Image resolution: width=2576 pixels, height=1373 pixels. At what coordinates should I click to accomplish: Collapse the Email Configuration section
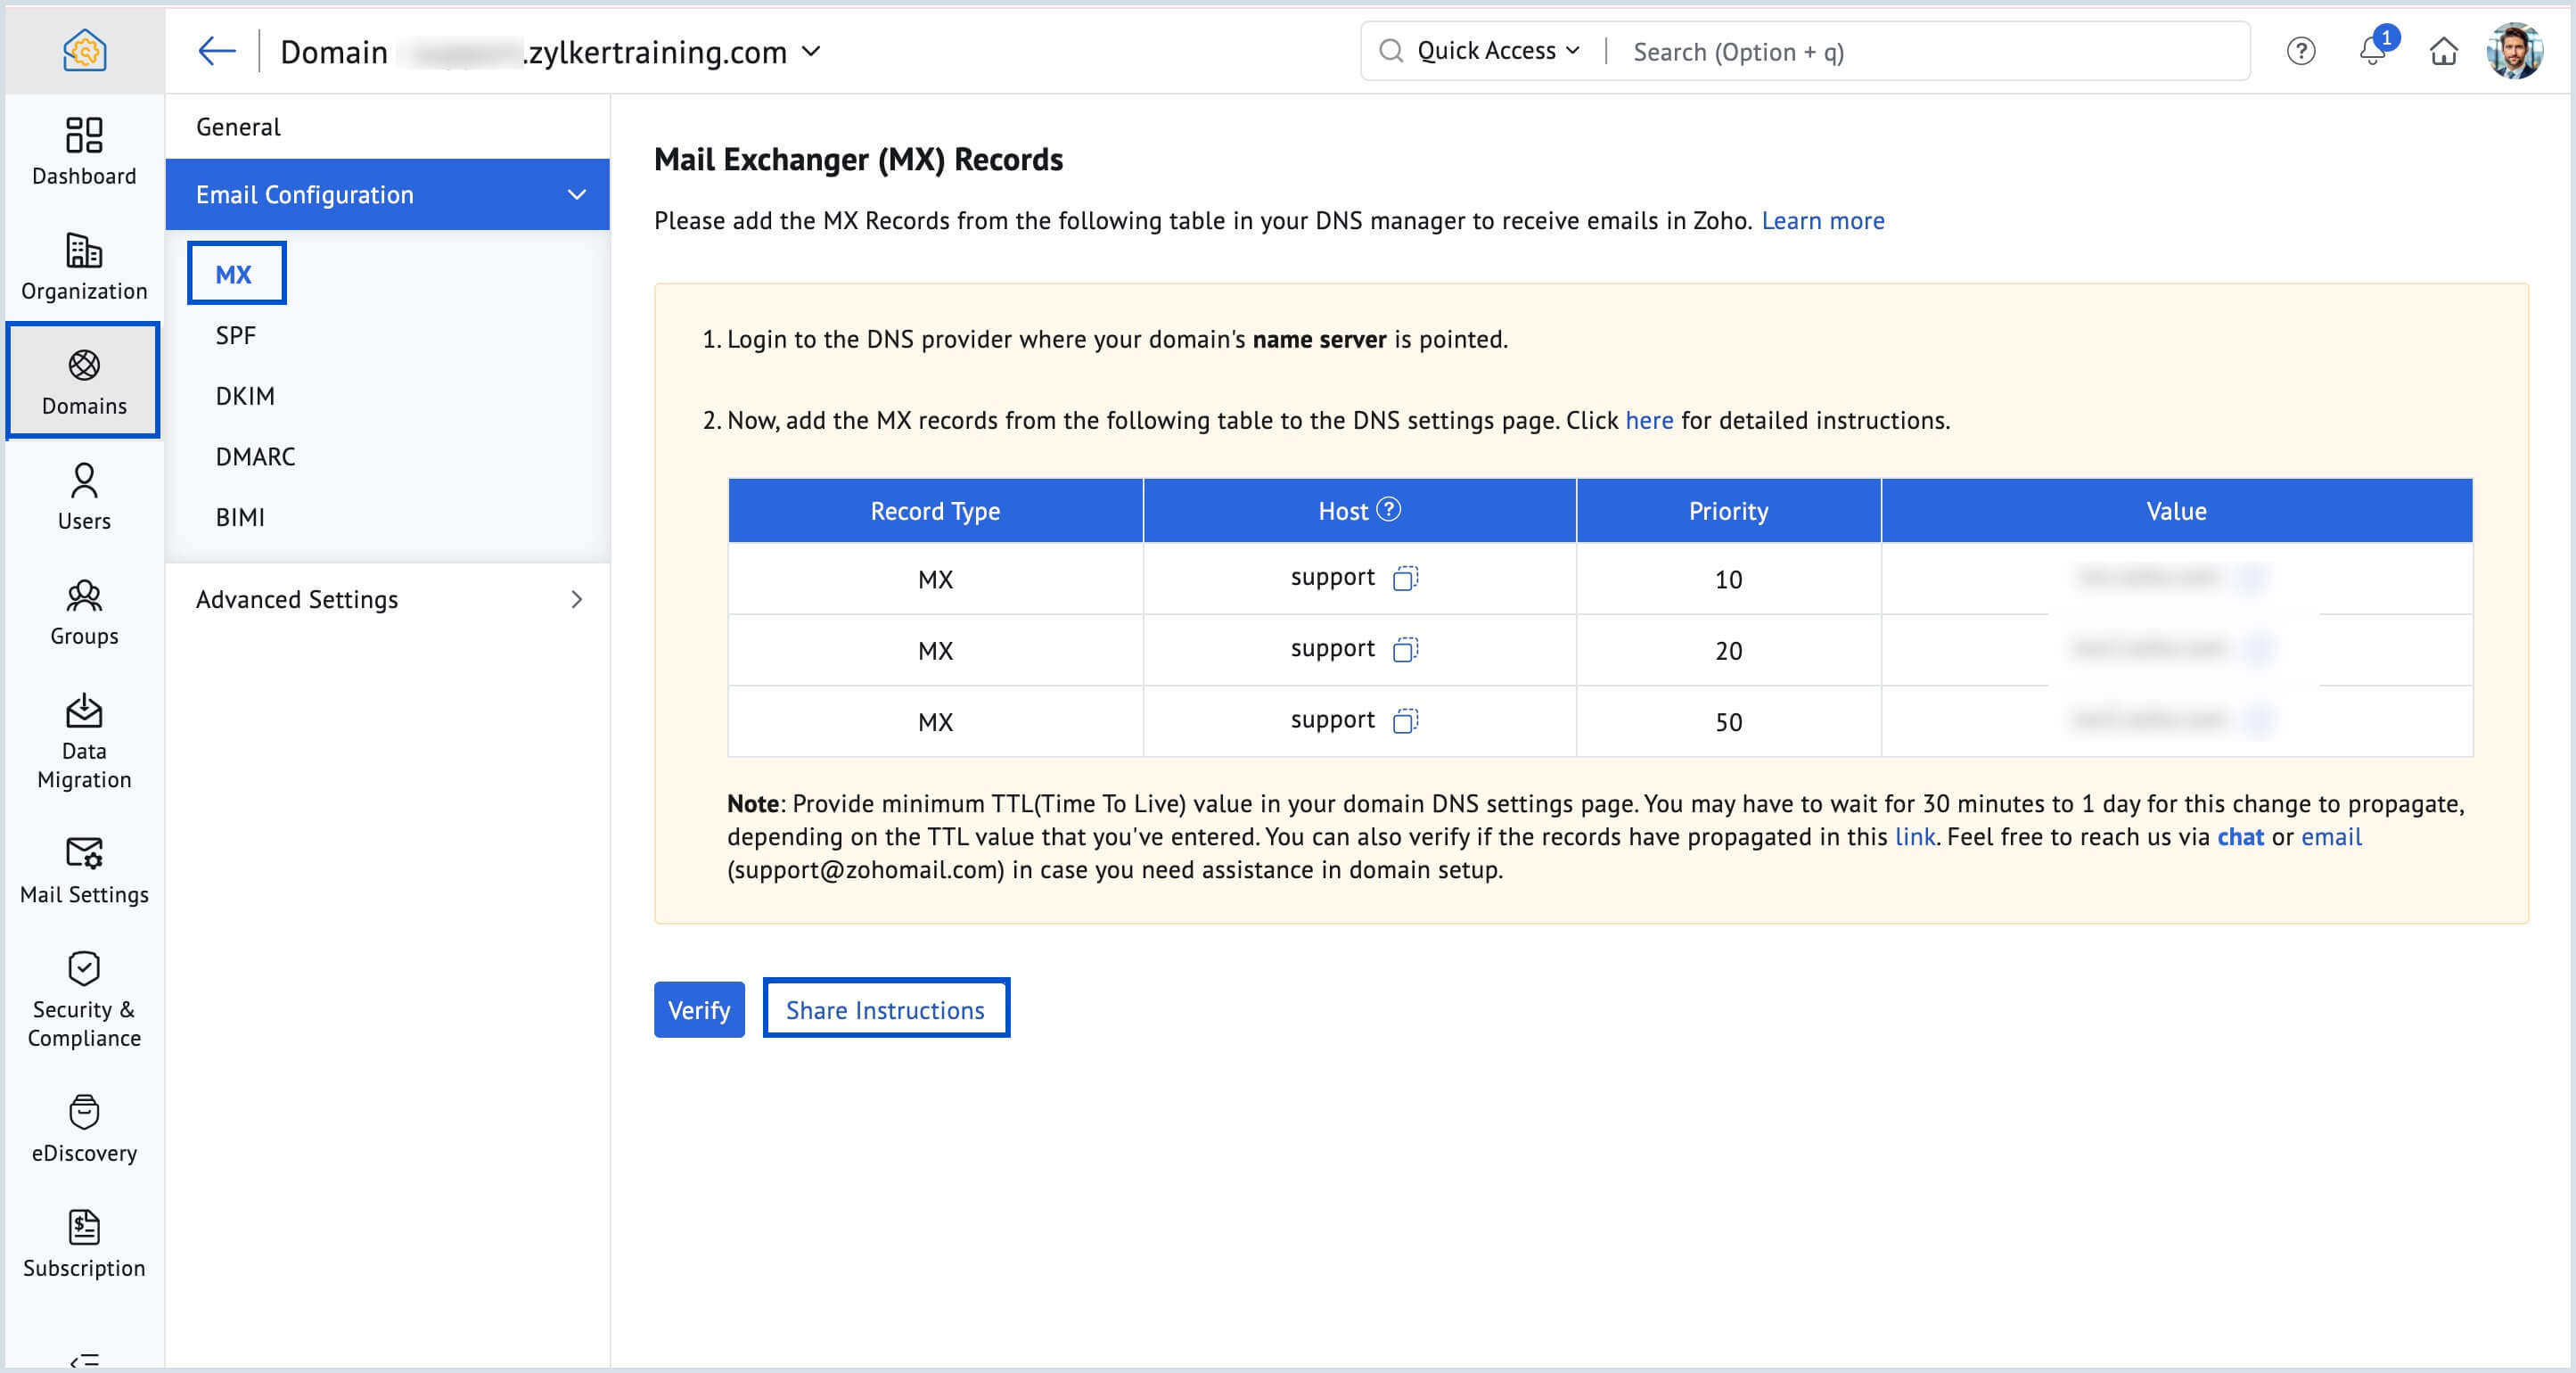pos(576,195)
